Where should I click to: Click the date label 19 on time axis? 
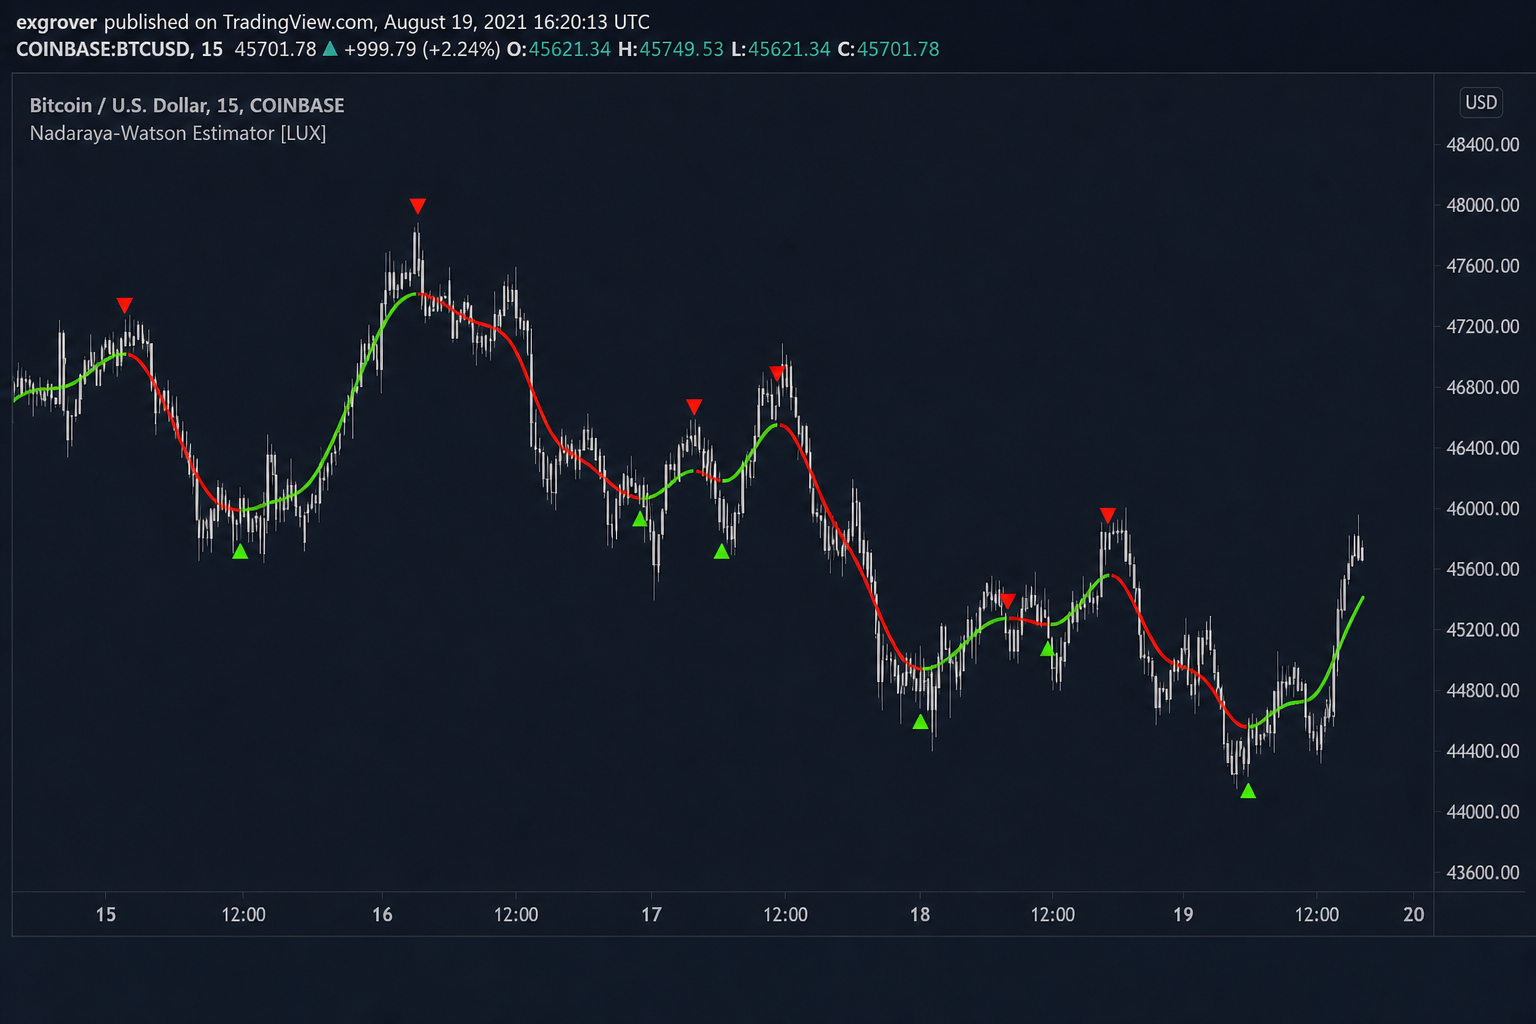coord(1183,914)
